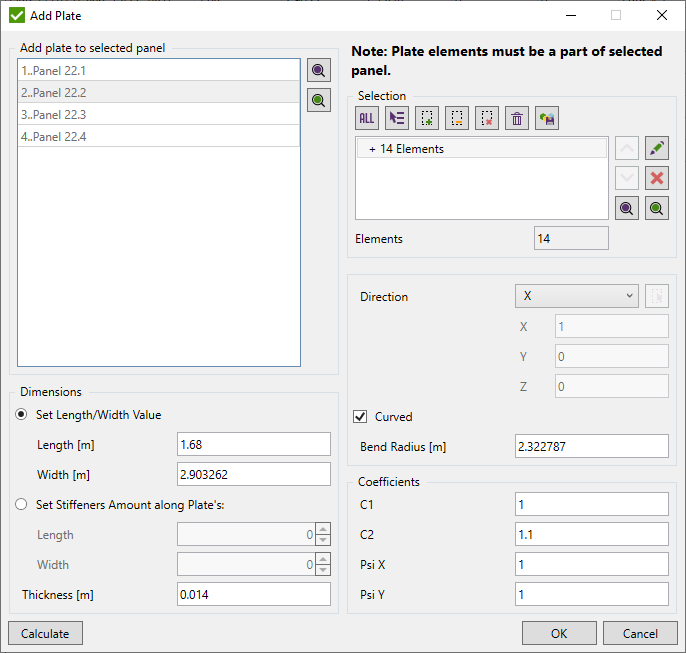This screenshot has width=686, height=653.
Task: Click the purple magnifier beside the panel list
Action: (x=318, y=70)
